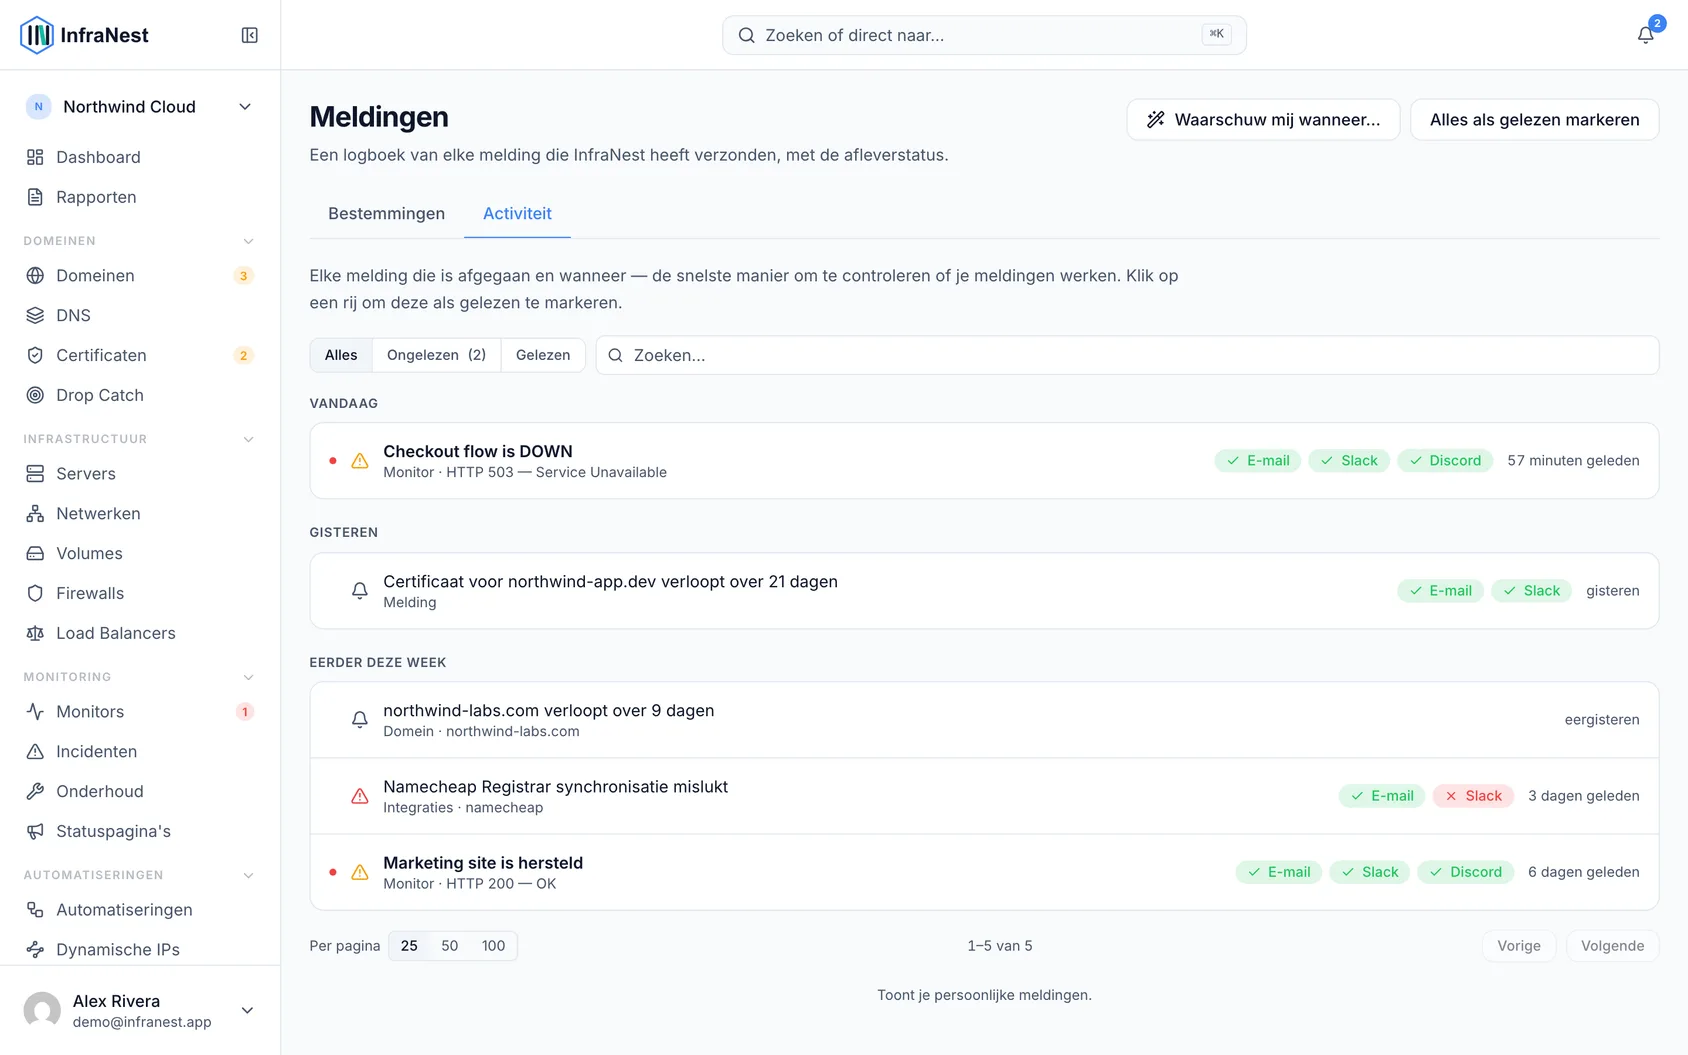Screen dimensions: 1688x1055
Task: Open the Checkout flow is DOWN notification
Action: 984,461
